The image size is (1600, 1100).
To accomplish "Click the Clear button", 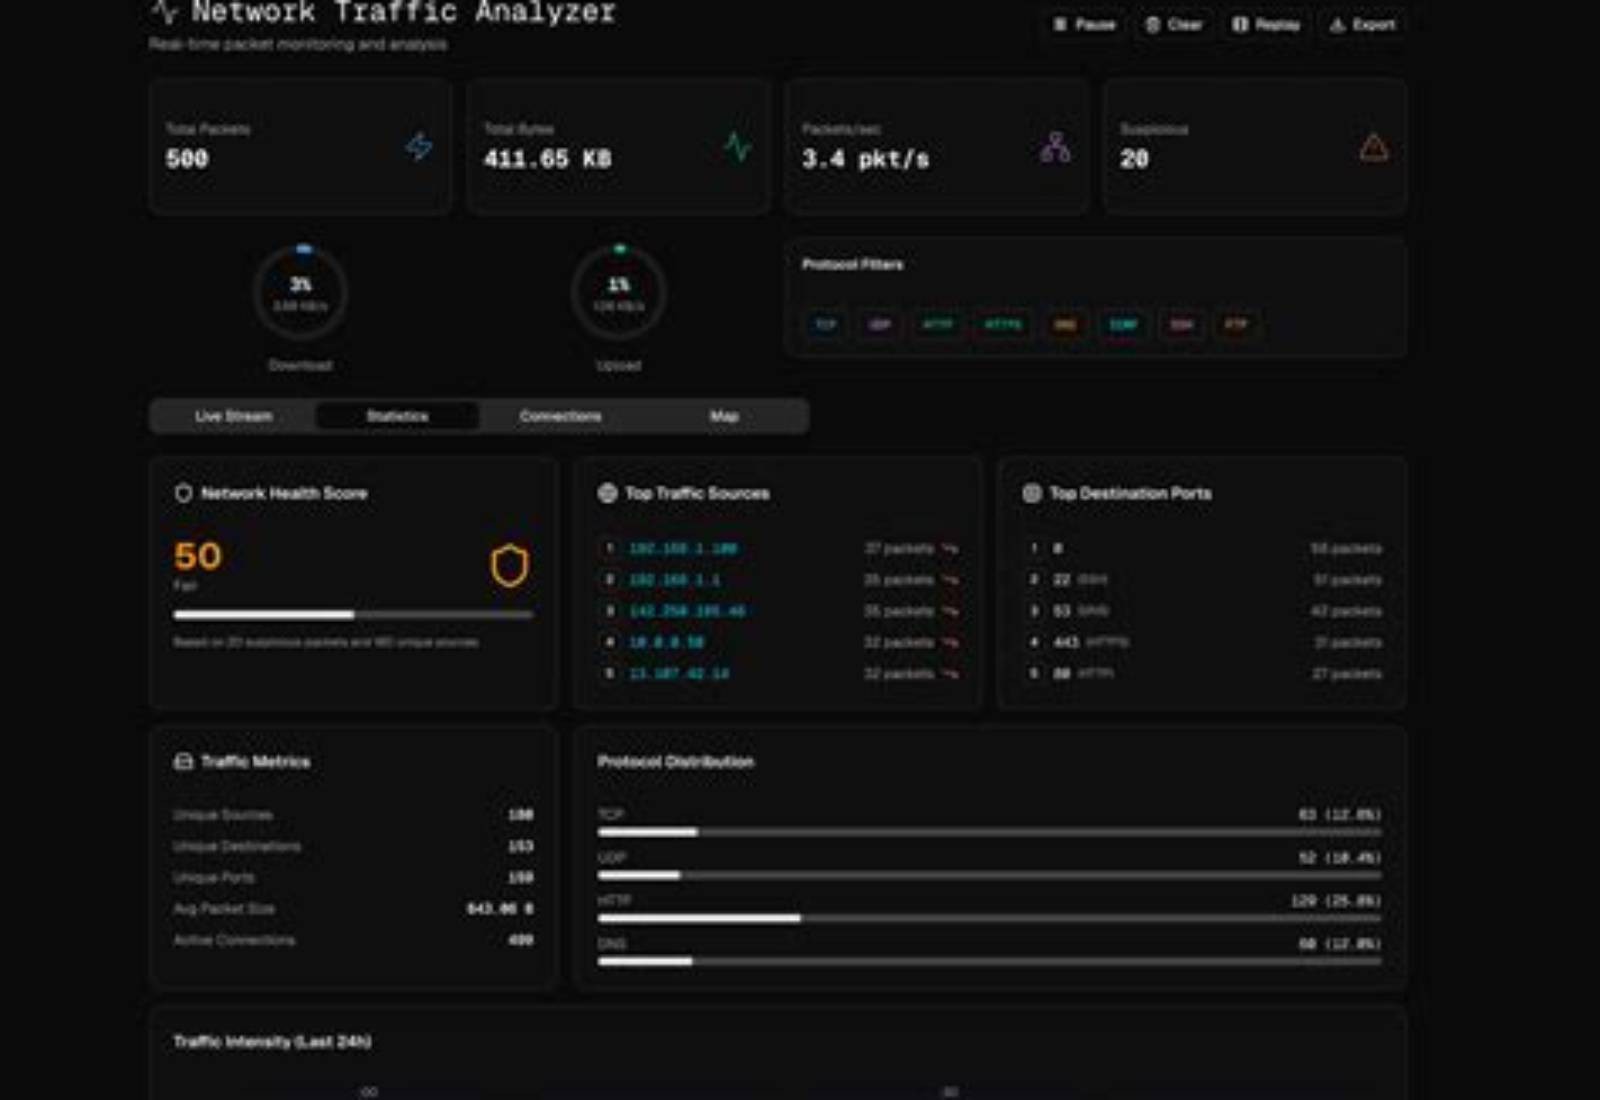I will [x=1174, y=24].
